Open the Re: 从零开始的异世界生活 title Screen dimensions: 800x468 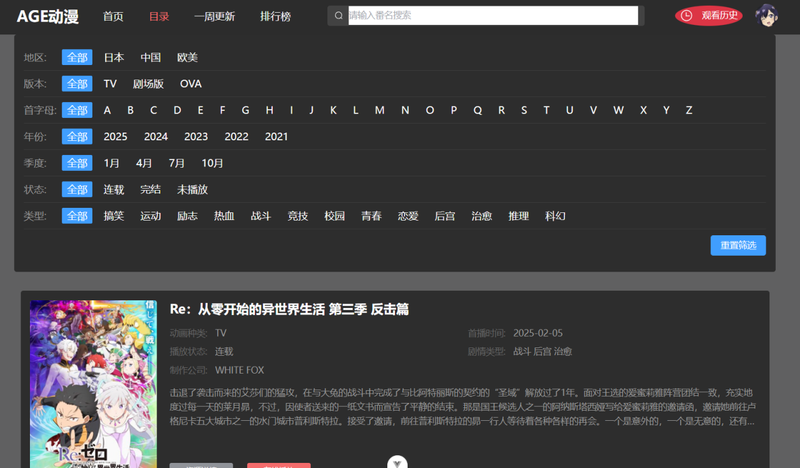pyautogui.click(x=289, y=309)
